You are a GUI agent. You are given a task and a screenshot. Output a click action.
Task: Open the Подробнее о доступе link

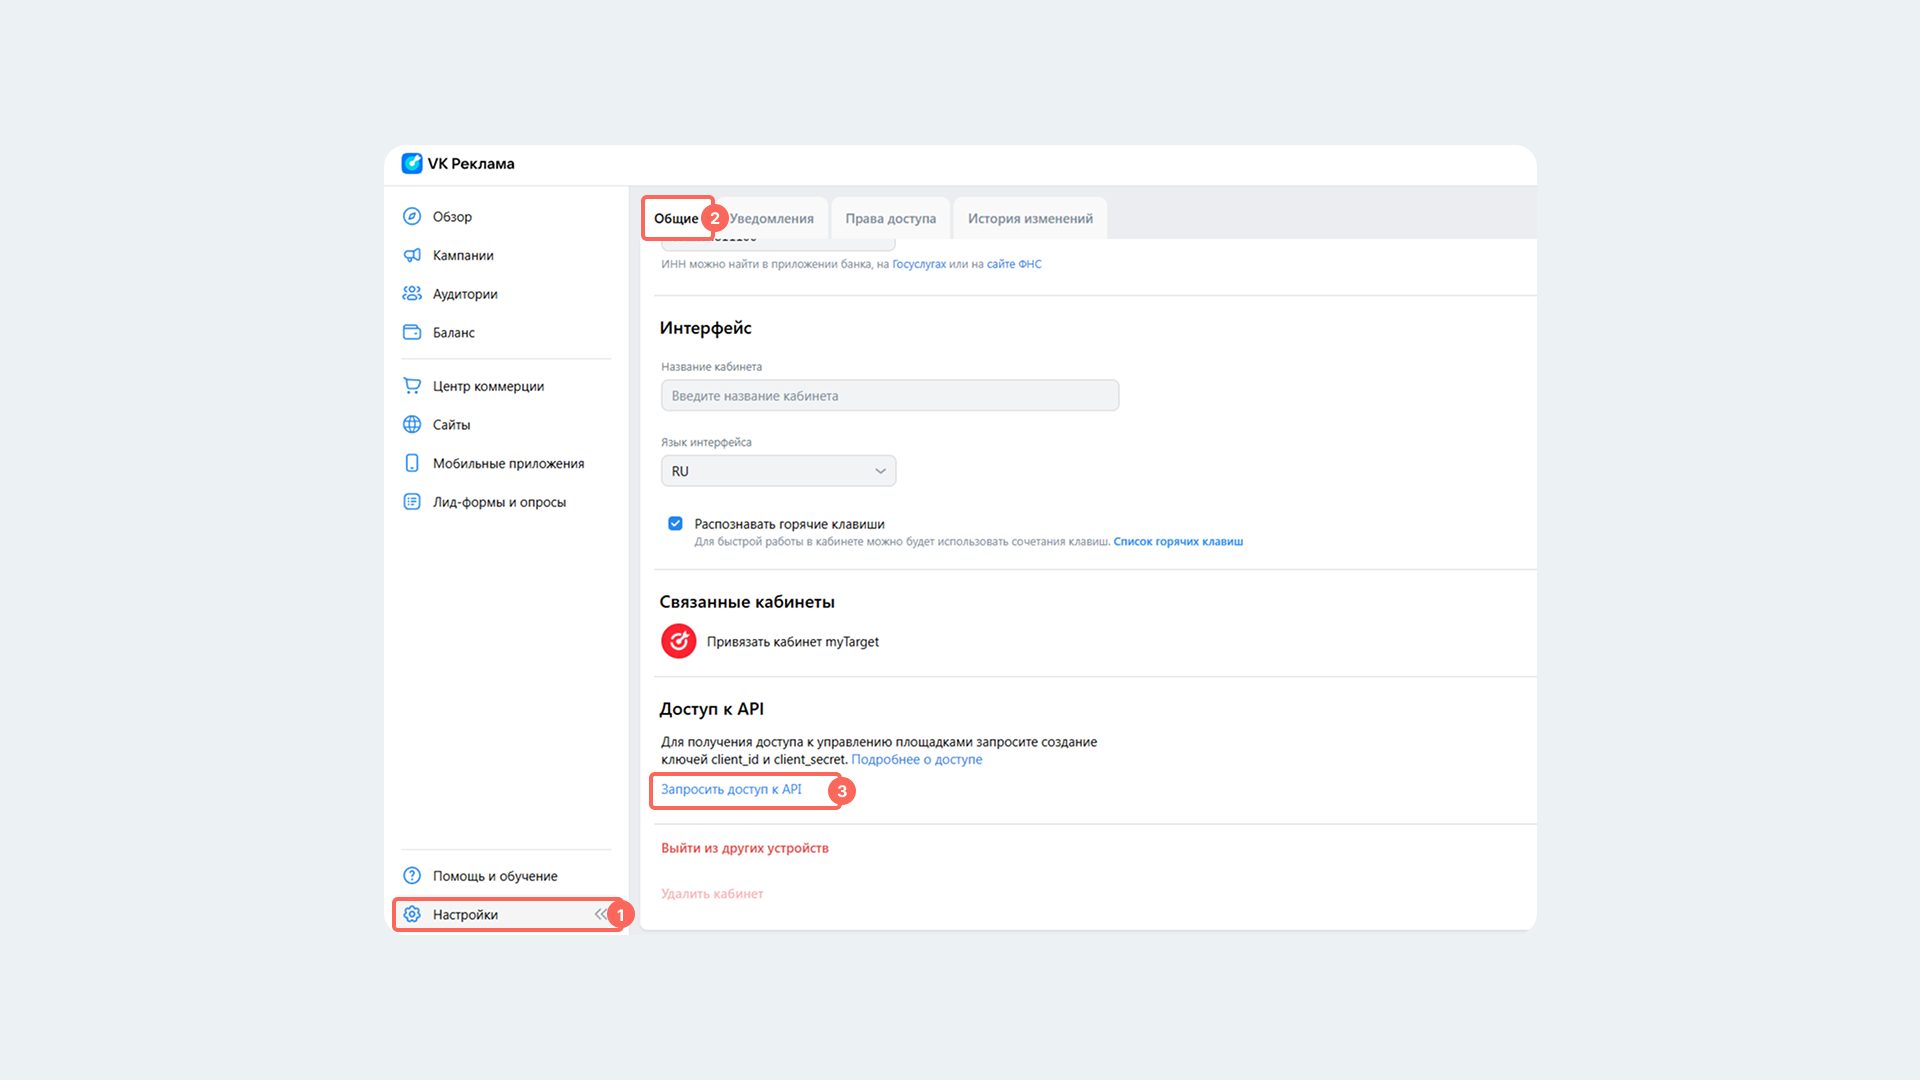(x=917, y=759)
